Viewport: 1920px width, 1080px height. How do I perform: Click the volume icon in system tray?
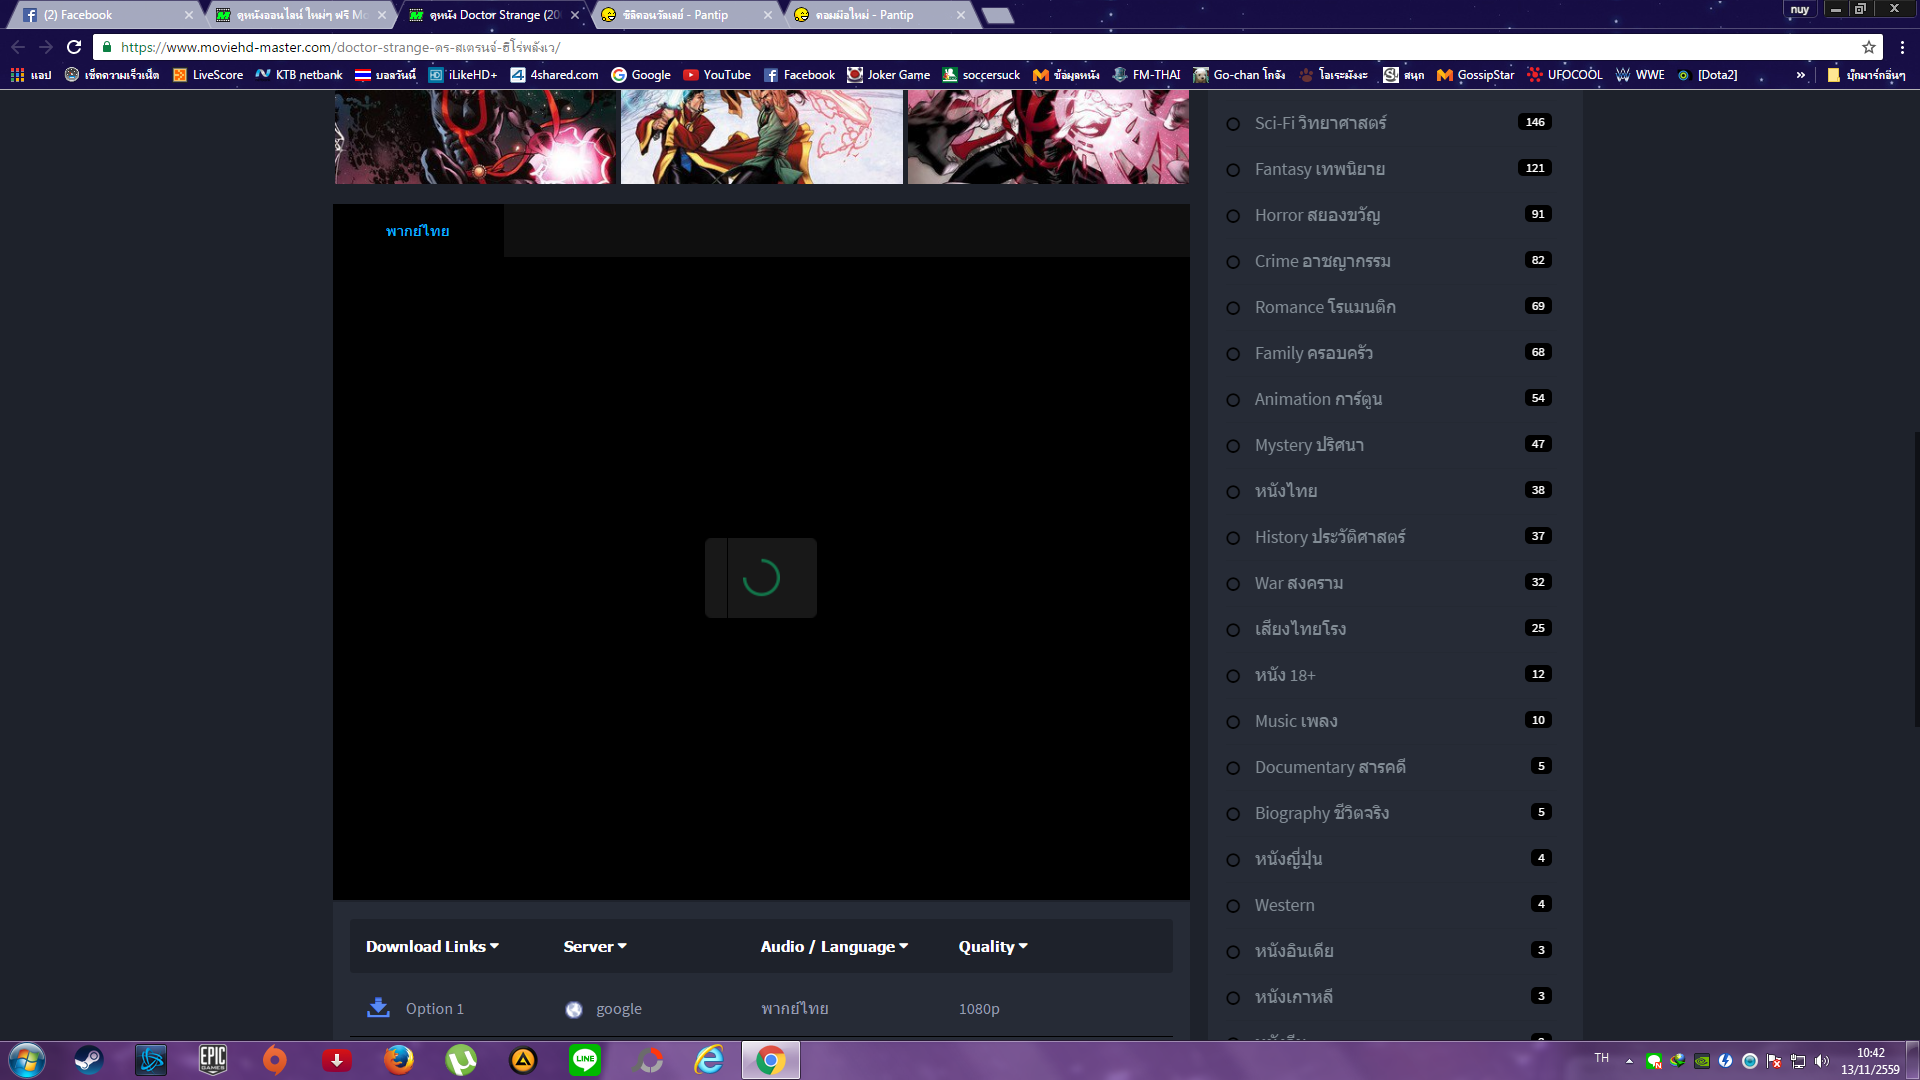point(1822,1061)
